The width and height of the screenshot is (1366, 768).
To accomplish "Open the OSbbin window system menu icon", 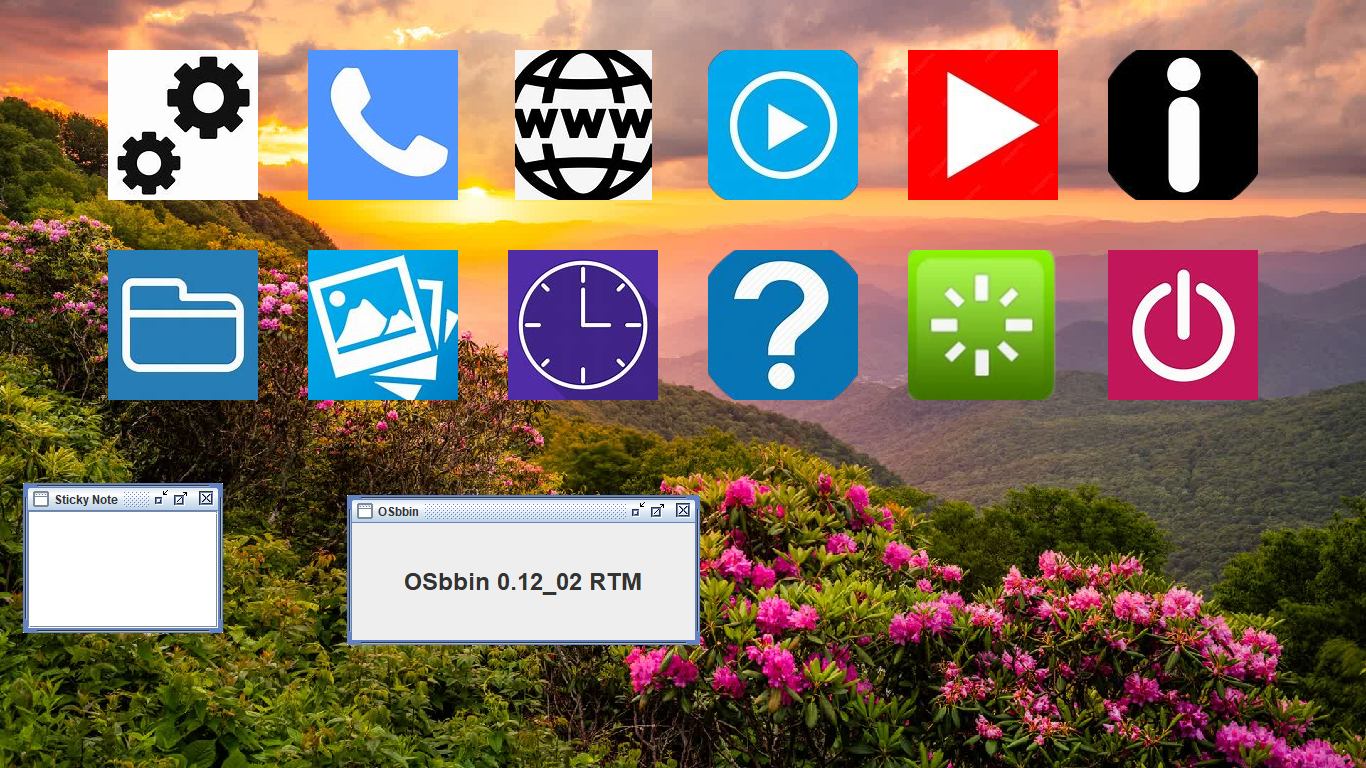I will 365,511.
